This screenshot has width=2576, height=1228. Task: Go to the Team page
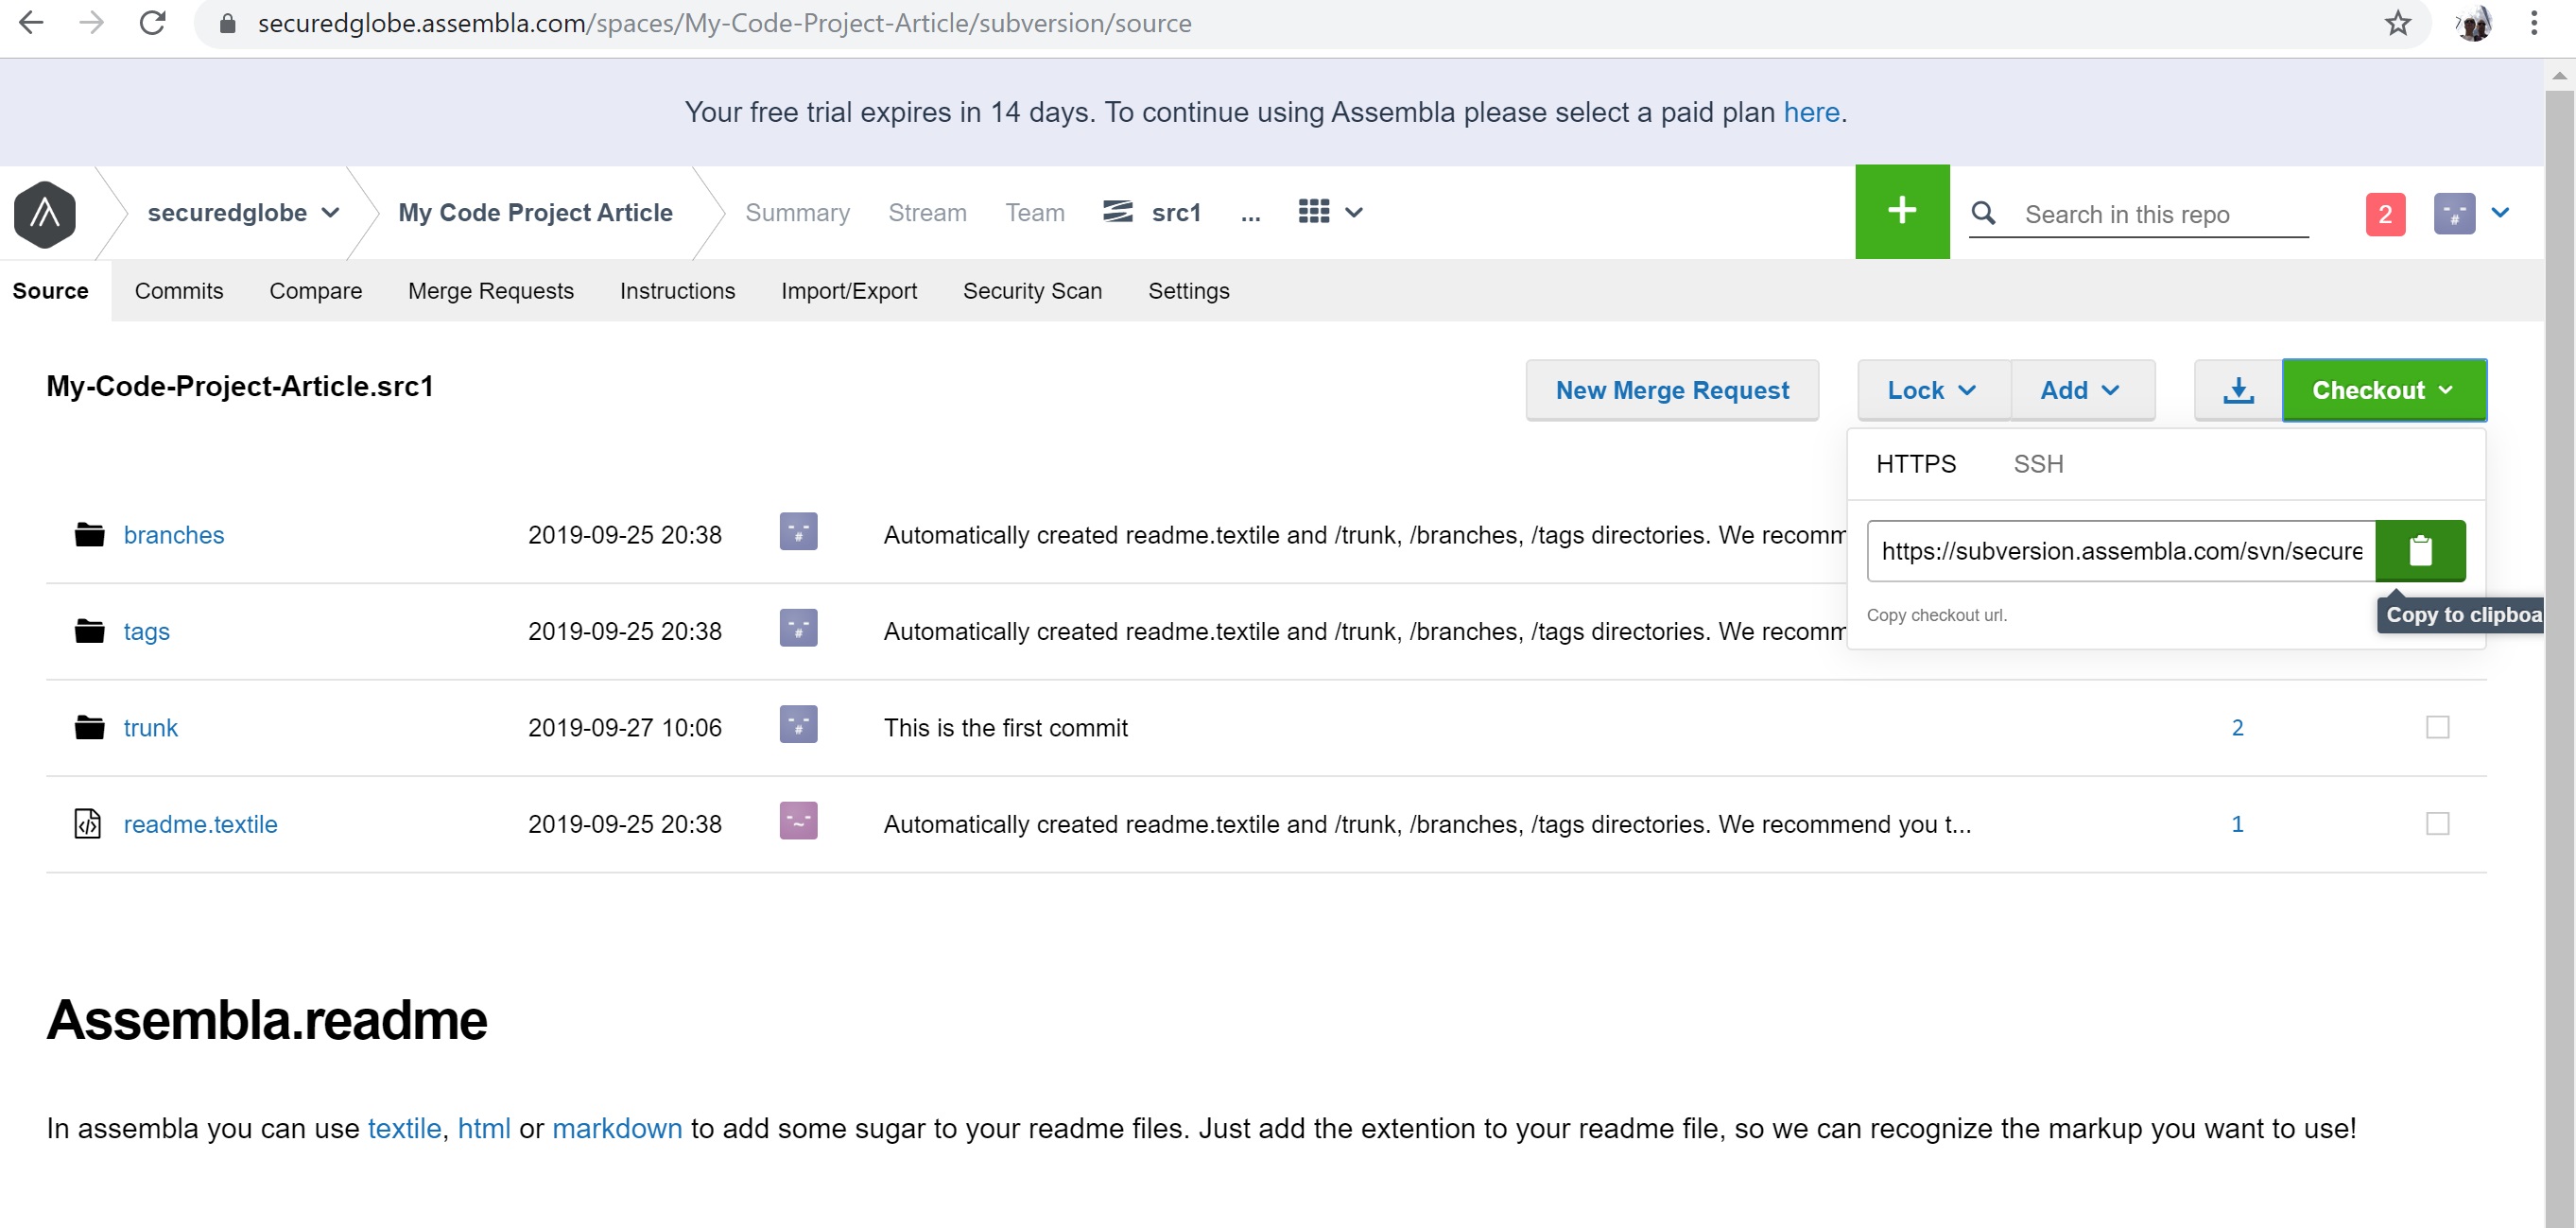coord(1035,213)
